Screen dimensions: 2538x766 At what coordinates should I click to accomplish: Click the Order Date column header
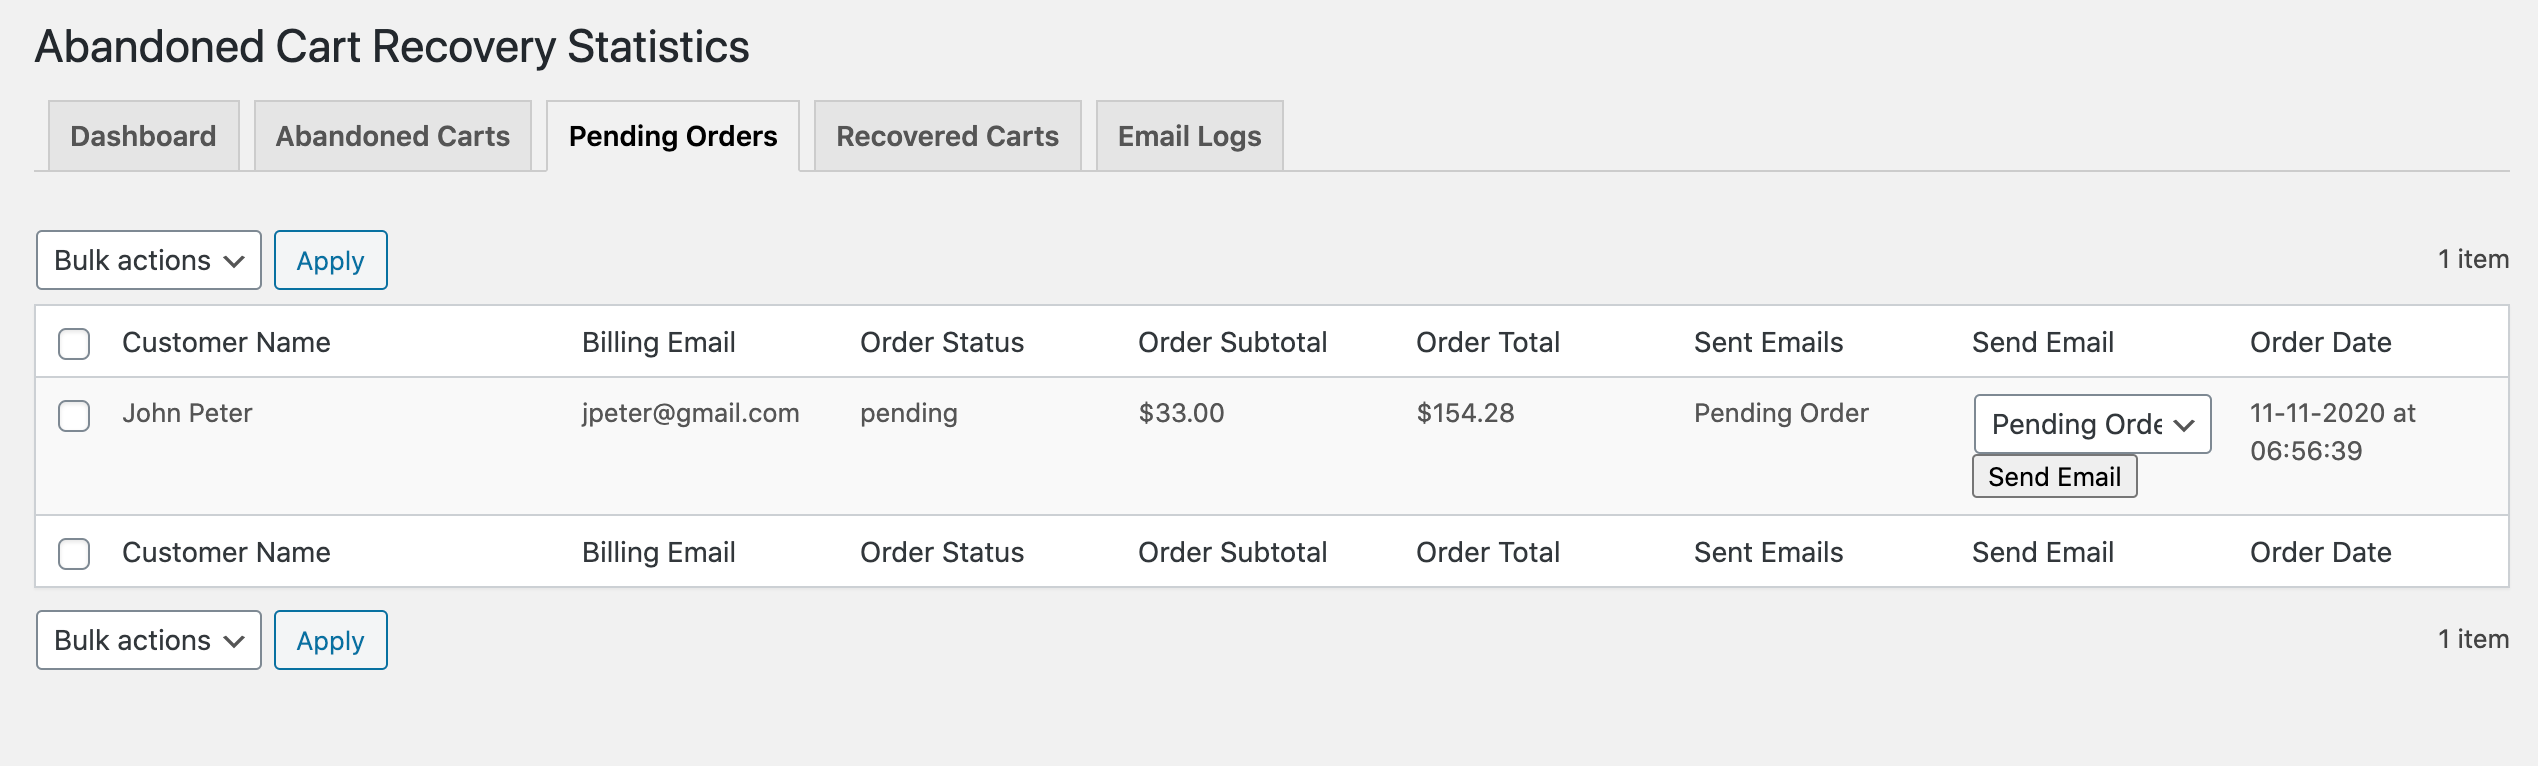(x=2320, y=342)
